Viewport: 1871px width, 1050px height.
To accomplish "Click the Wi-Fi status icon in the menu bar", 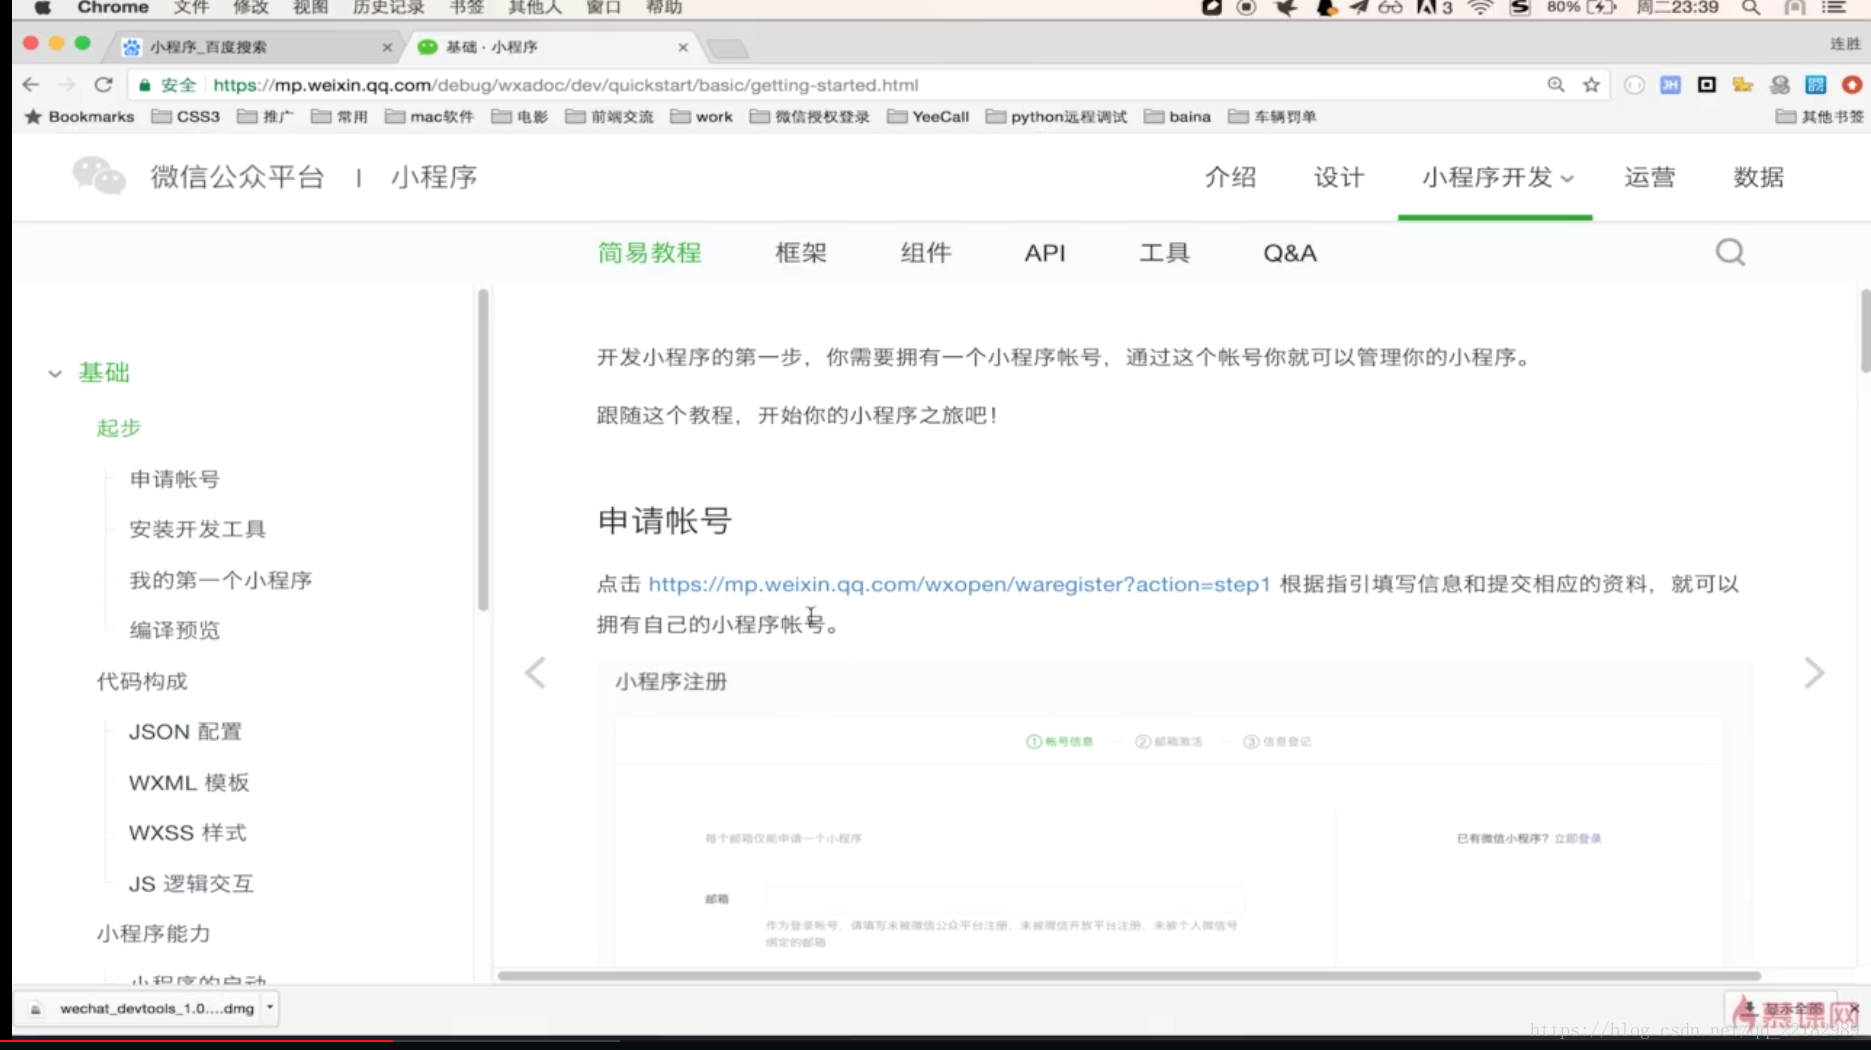I will pyautogui.click(x=1480, y=8).
